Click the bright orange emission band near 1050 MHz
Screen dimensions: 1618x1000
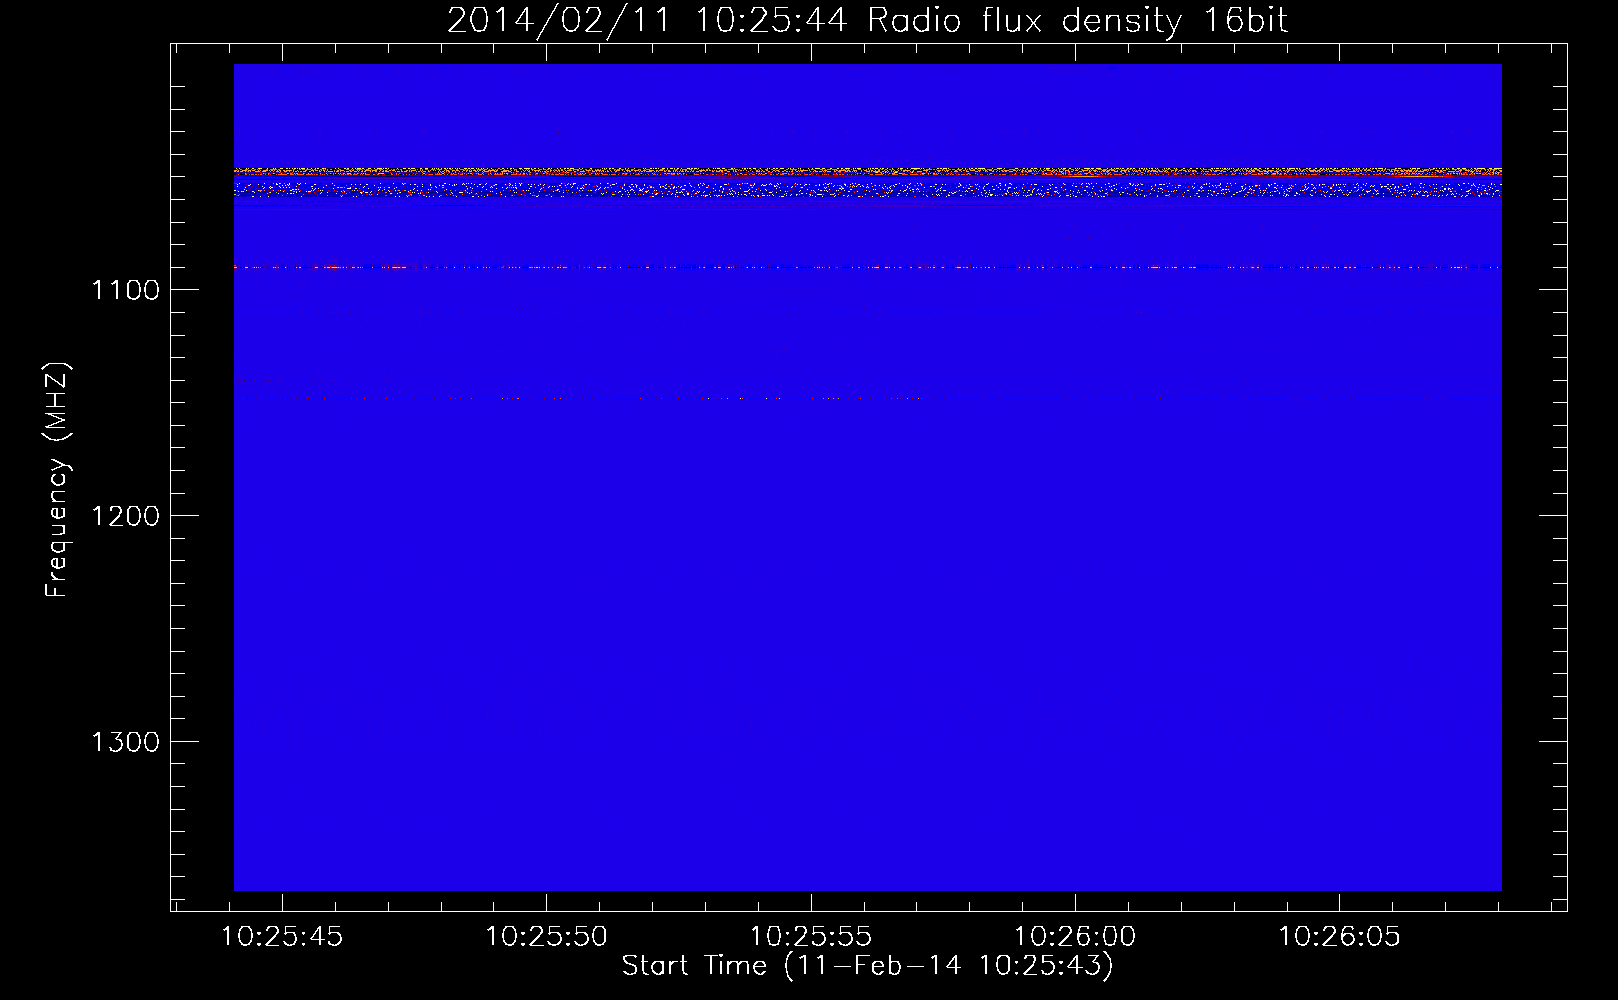(x=867, y=172)
